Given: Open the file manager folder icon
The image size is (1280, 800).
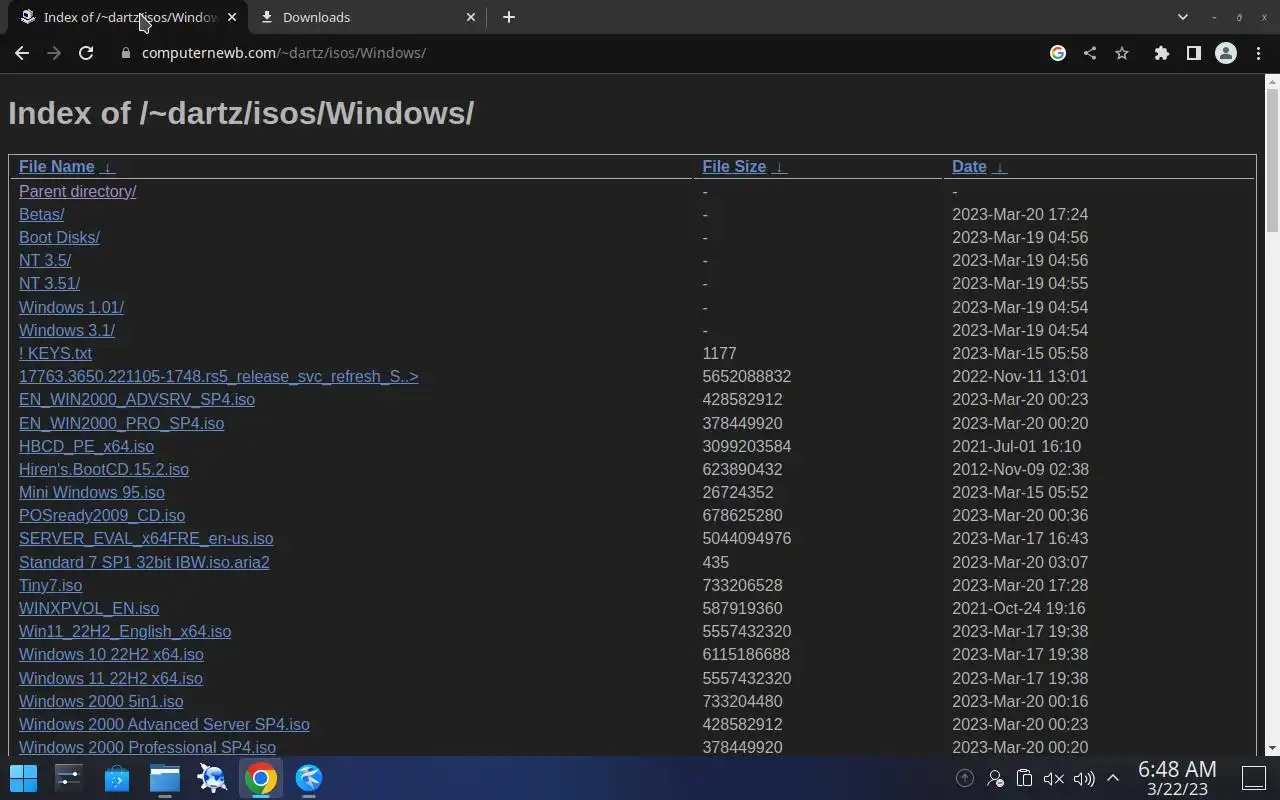Looking at the screenshot, I should coord(165,778).
